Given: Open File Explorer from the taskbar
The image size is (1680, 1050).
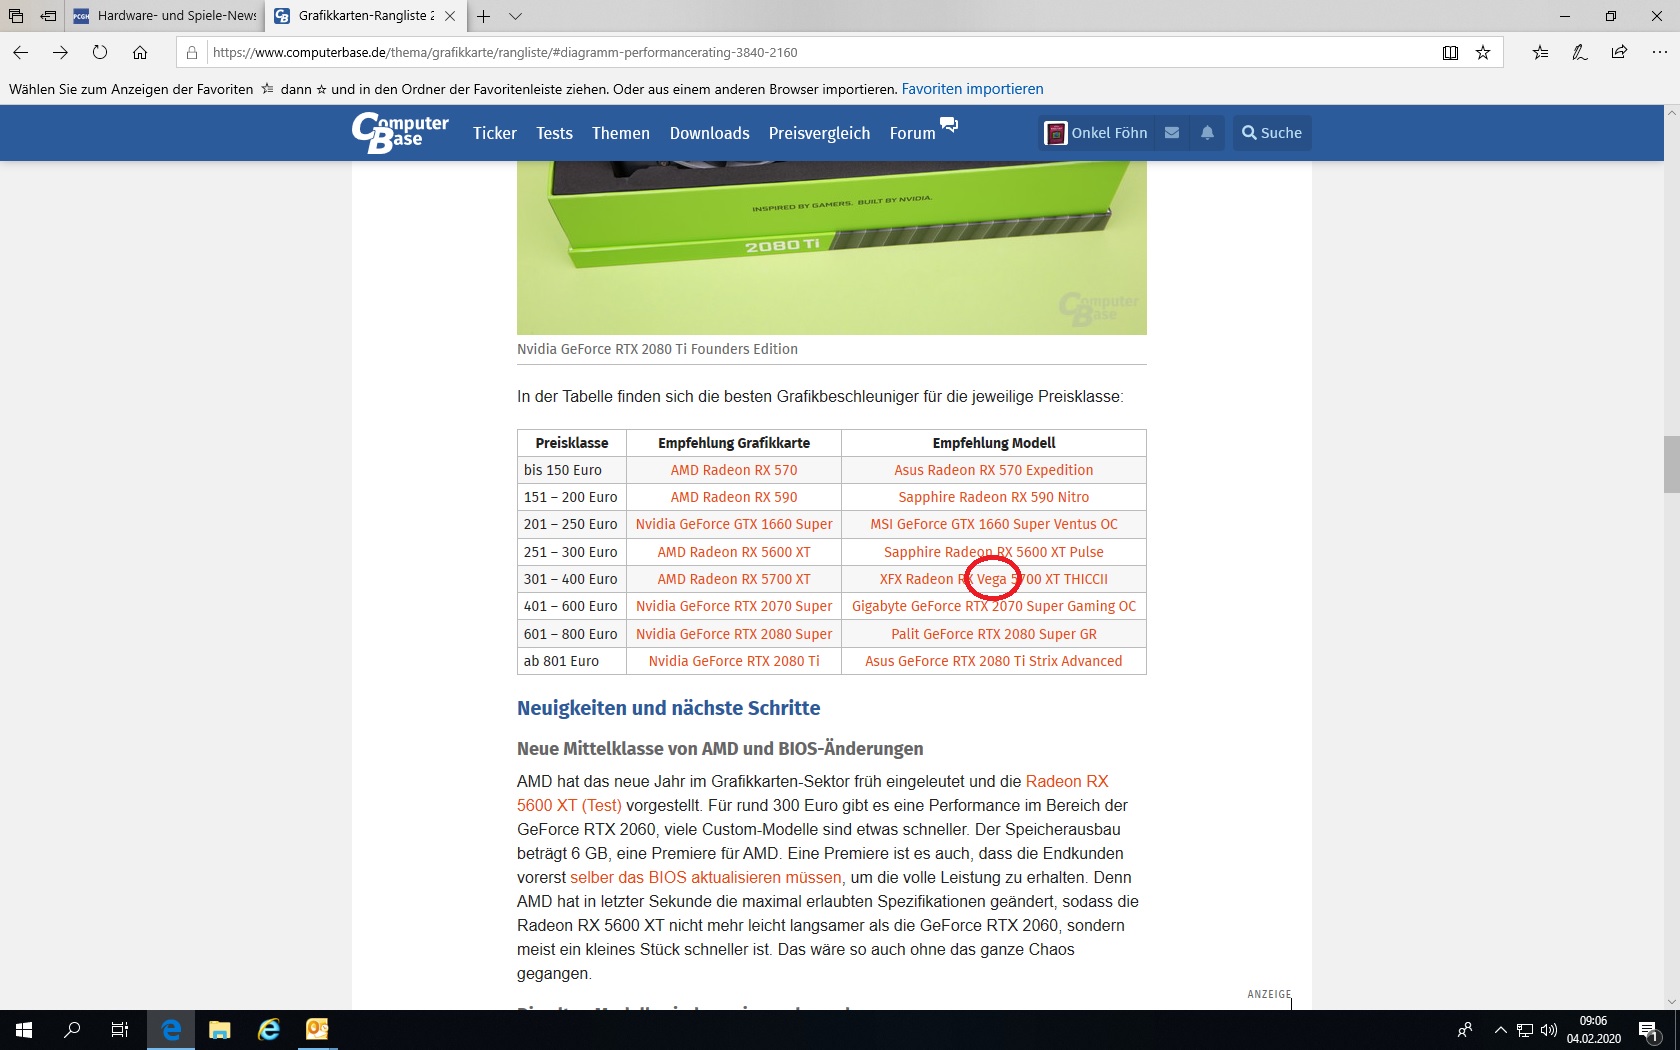Looking at the screenshot, I should 220,1030.
